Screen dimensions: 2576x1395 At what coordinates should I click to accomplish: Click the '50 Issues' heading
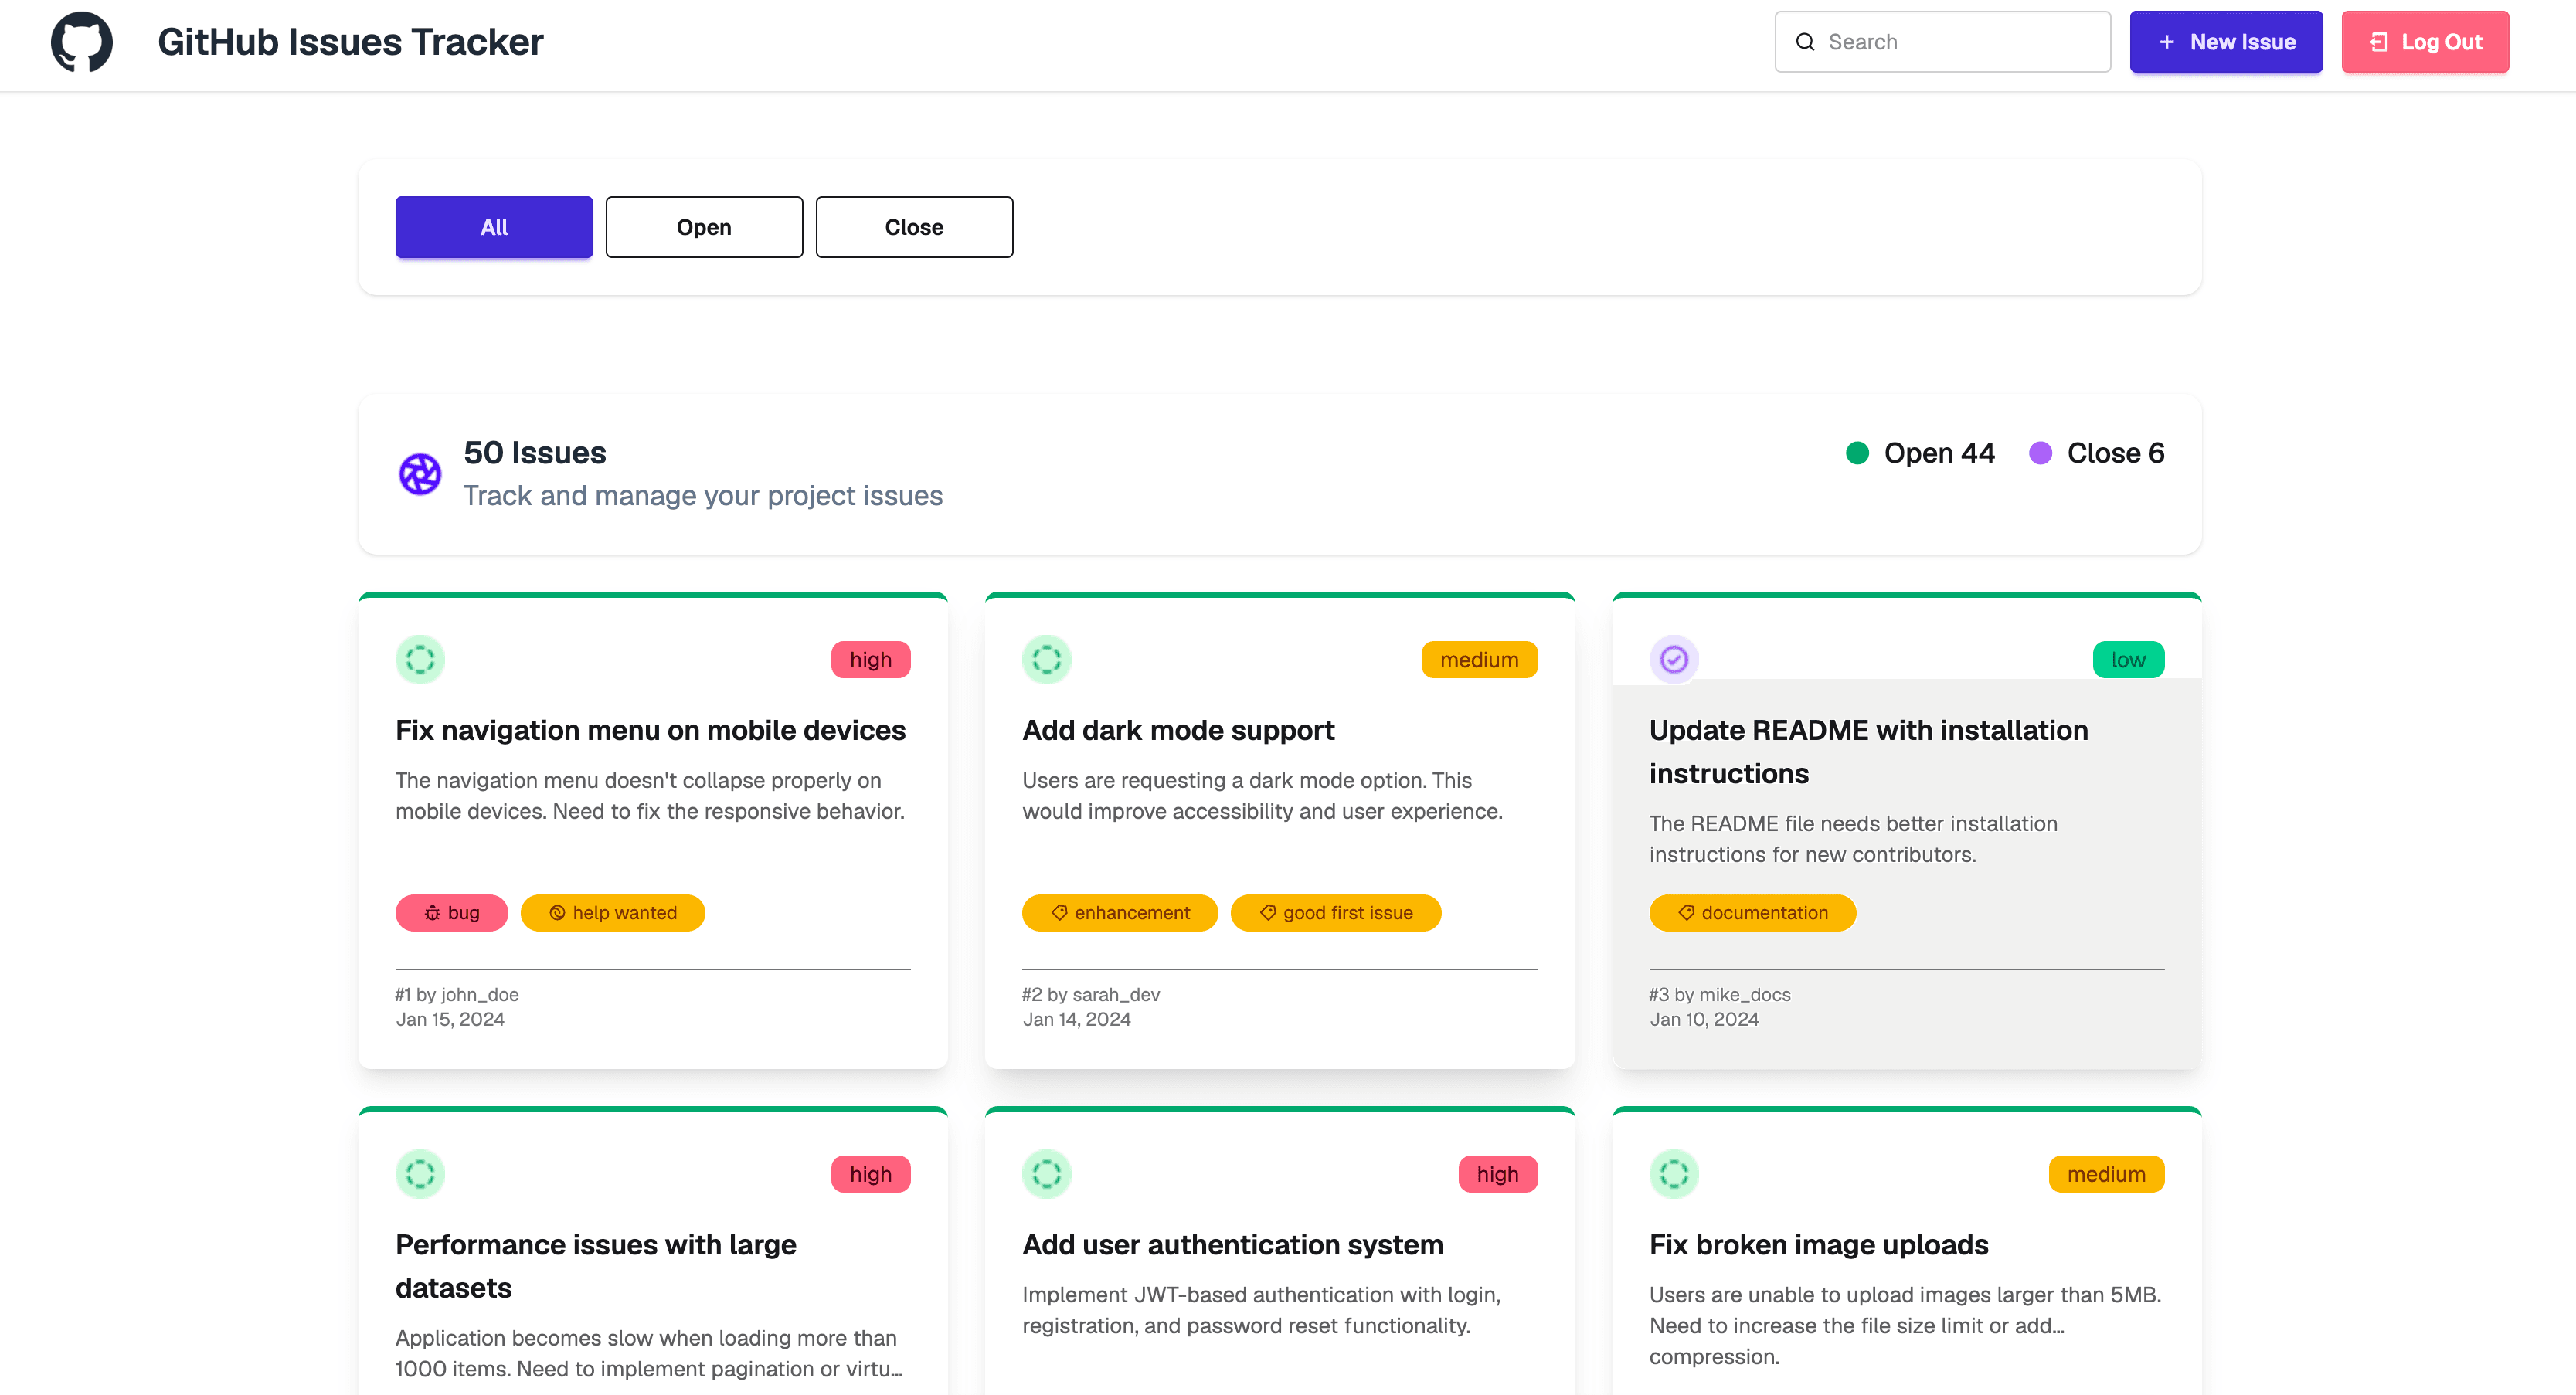(535, 453)
